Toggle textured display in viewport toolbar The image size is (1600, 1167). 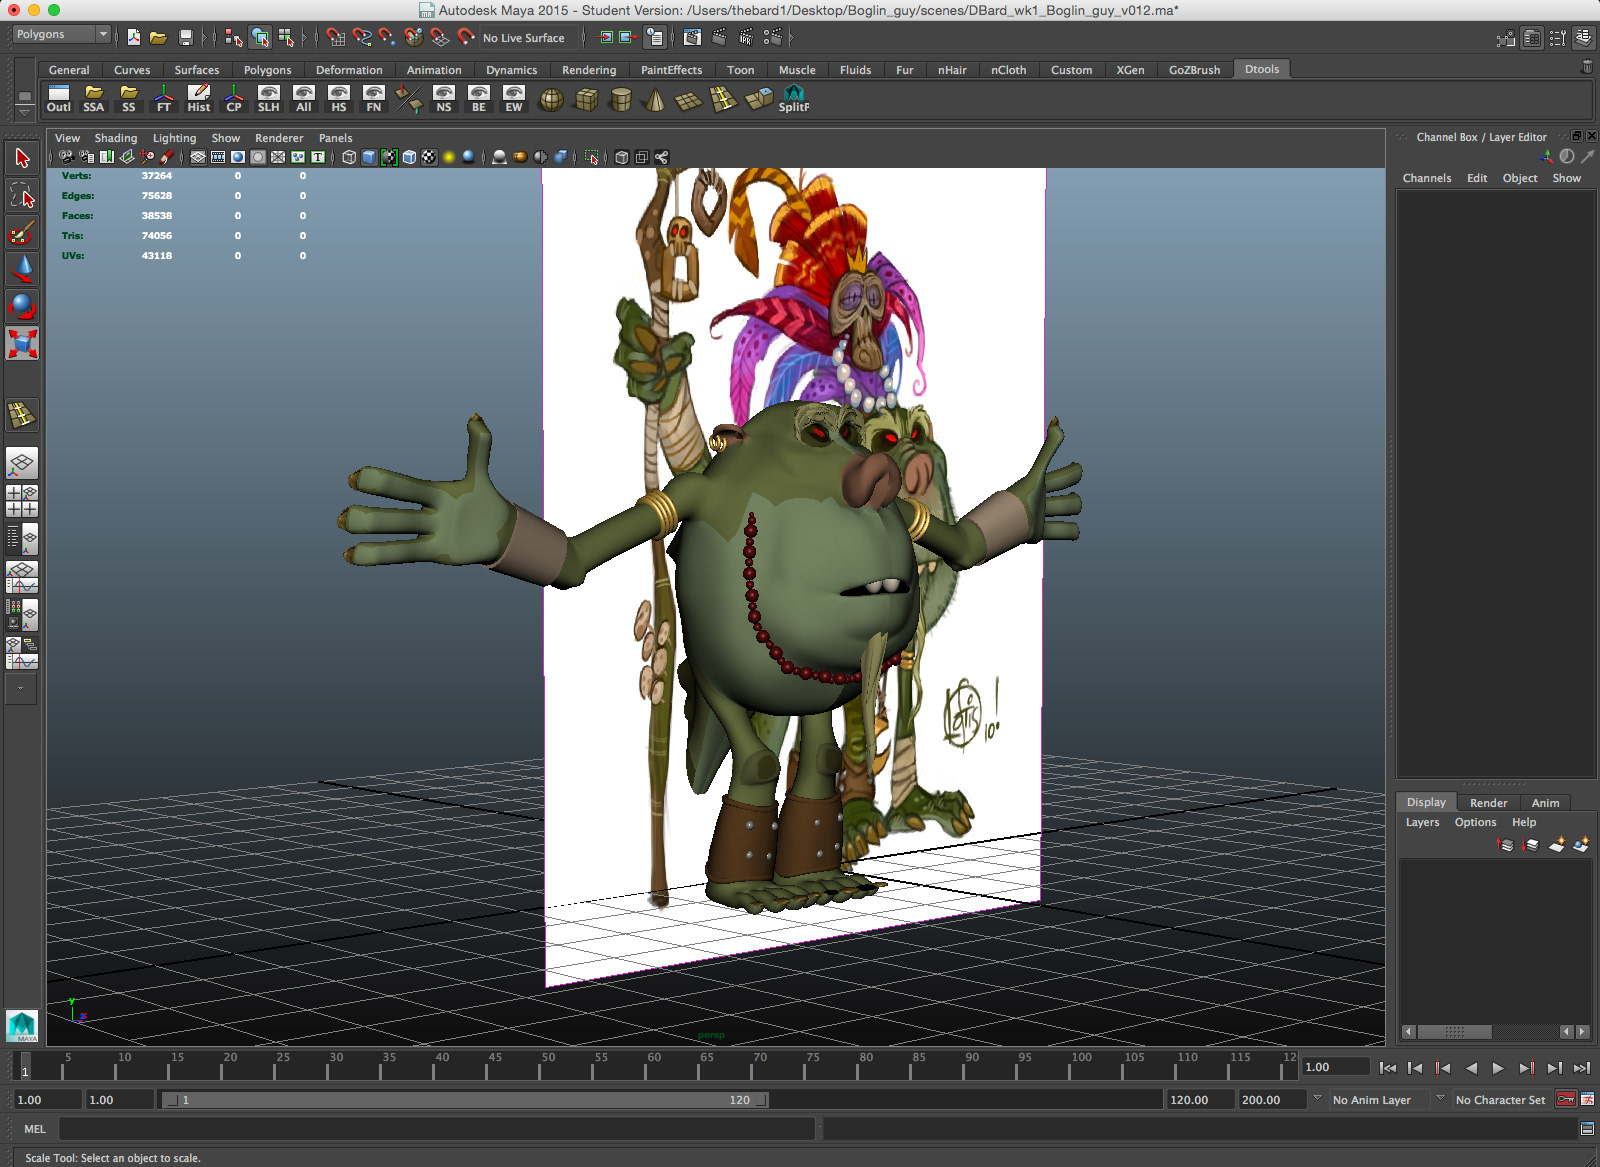[x=429, y=157]
